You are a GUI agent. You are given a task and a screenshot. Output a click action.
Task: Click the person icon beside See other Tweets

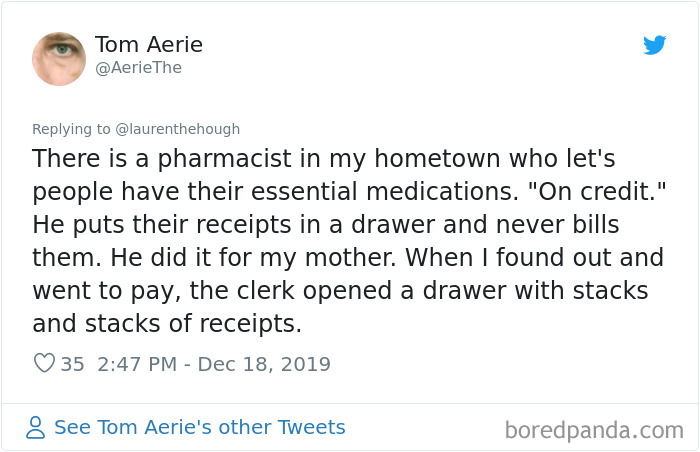[x=35, y=427]
